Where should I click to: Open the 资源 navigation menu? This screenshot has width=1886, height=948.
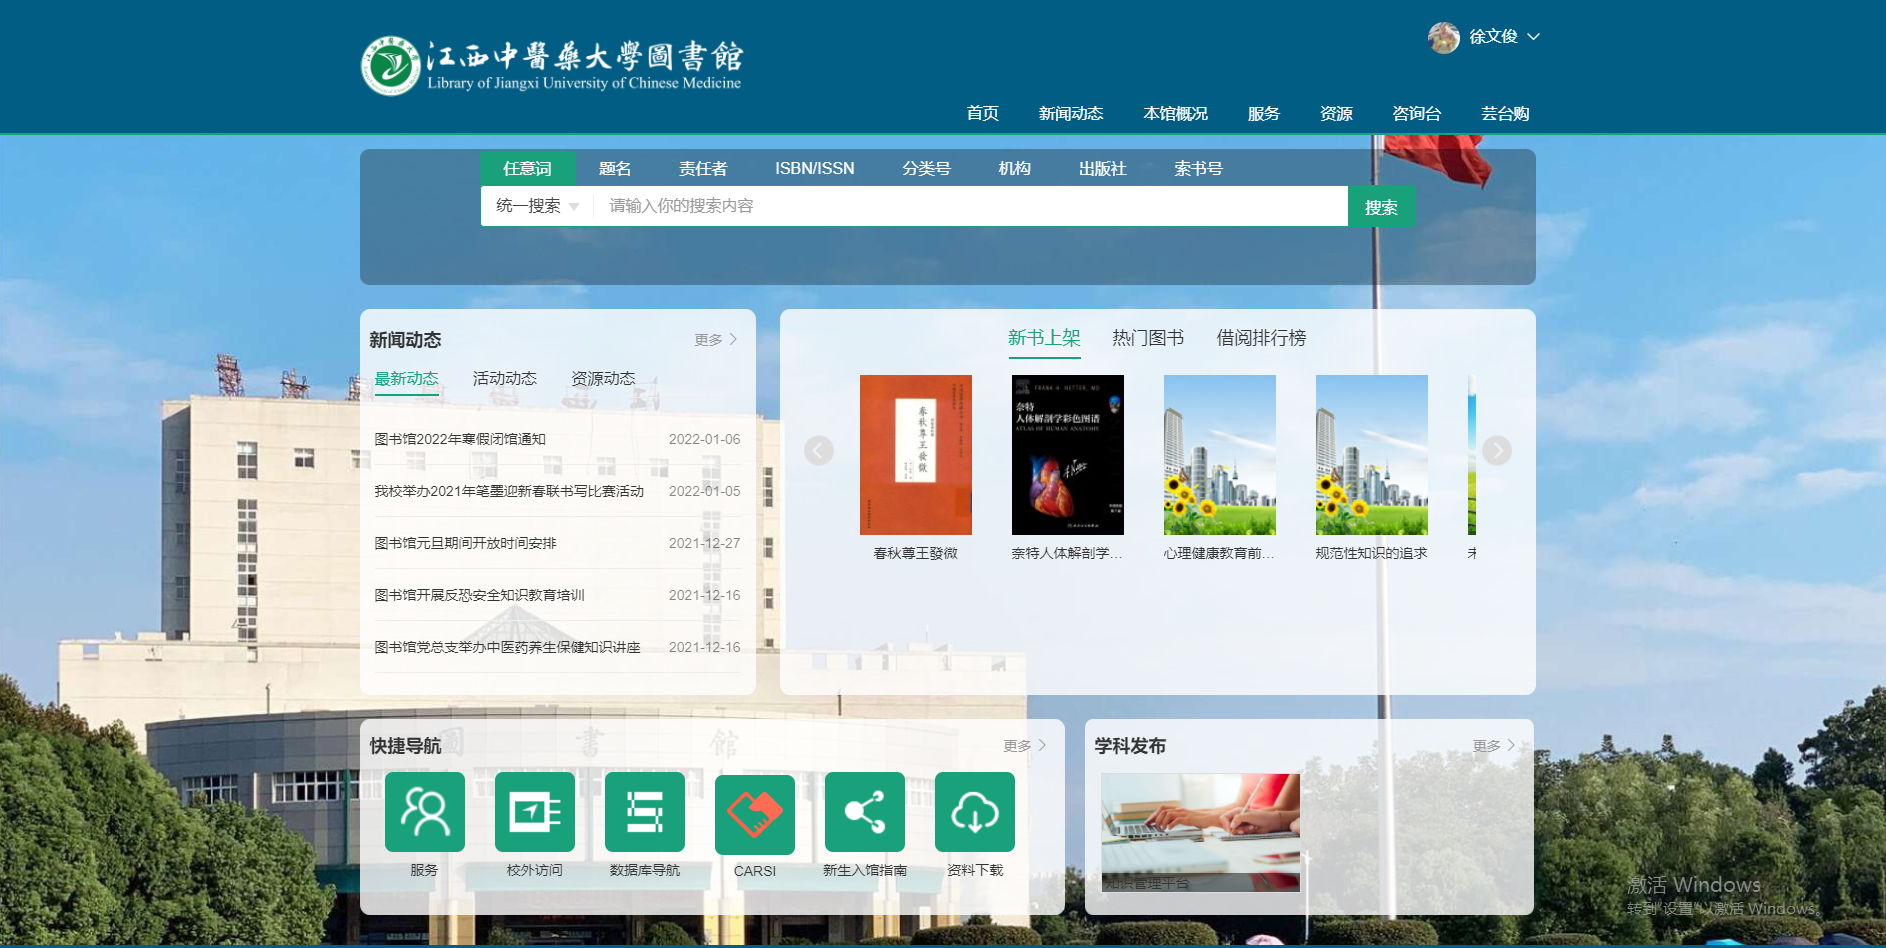(x=1336, y=113)
